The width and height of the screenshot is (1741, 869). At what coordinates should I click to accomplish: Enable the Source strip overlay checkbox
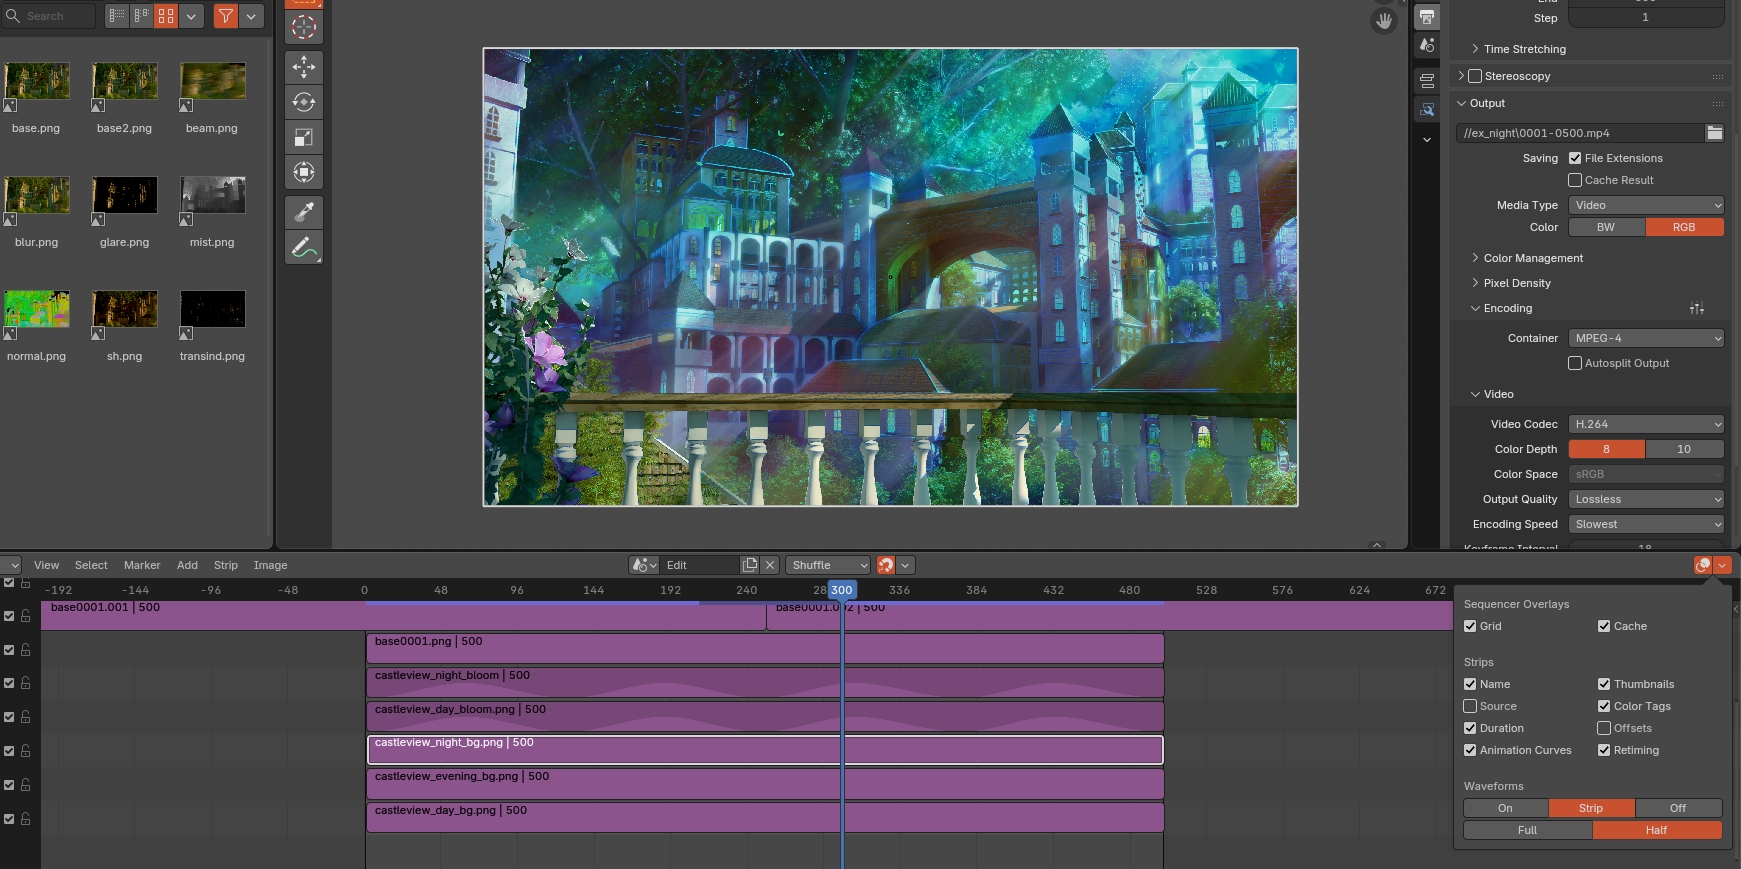tap(1470, 706)
